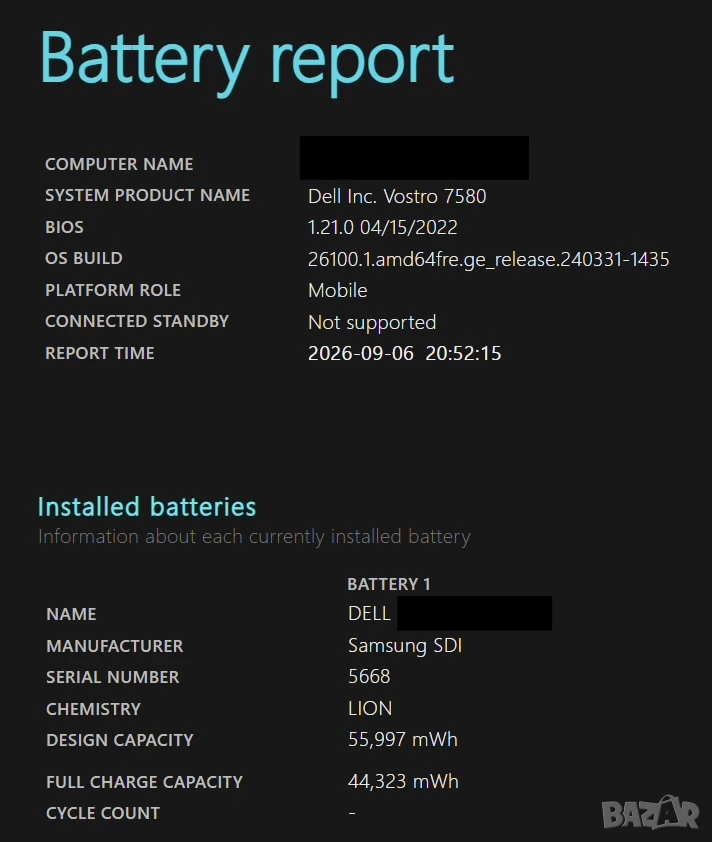Select the Mobile platform role value
The width and height of the screenshot is (712, 842).
338,291
